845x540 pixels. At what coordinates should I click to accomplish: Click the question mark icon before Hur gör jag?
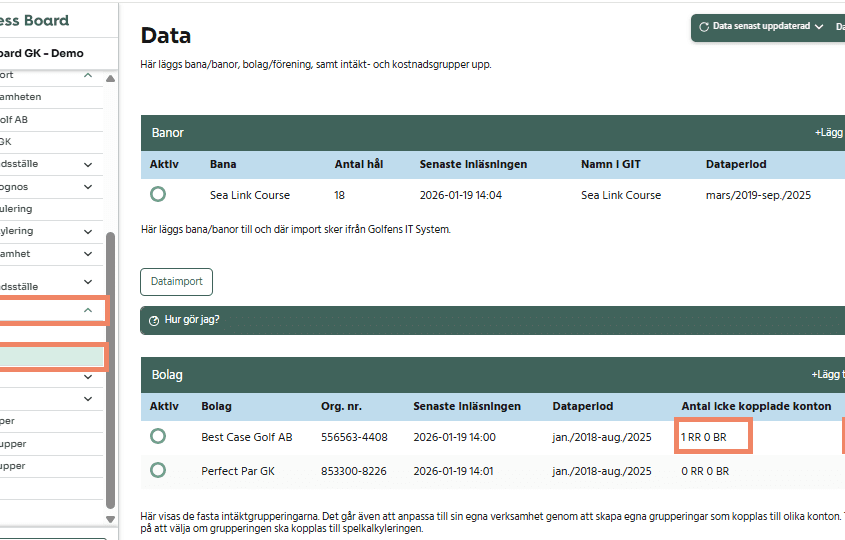point(153,321)
